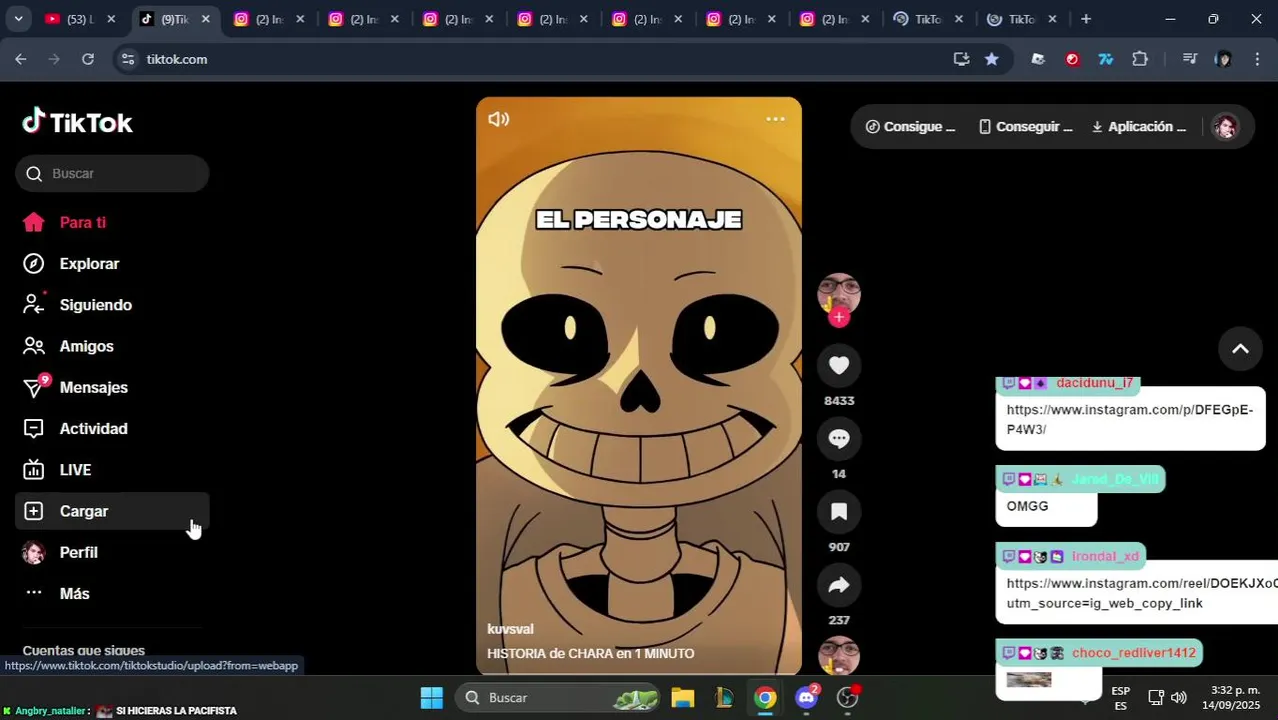The image size is (1278, 720).
Task: Mute the video with the speaker icon
Action: click(498, 119)
